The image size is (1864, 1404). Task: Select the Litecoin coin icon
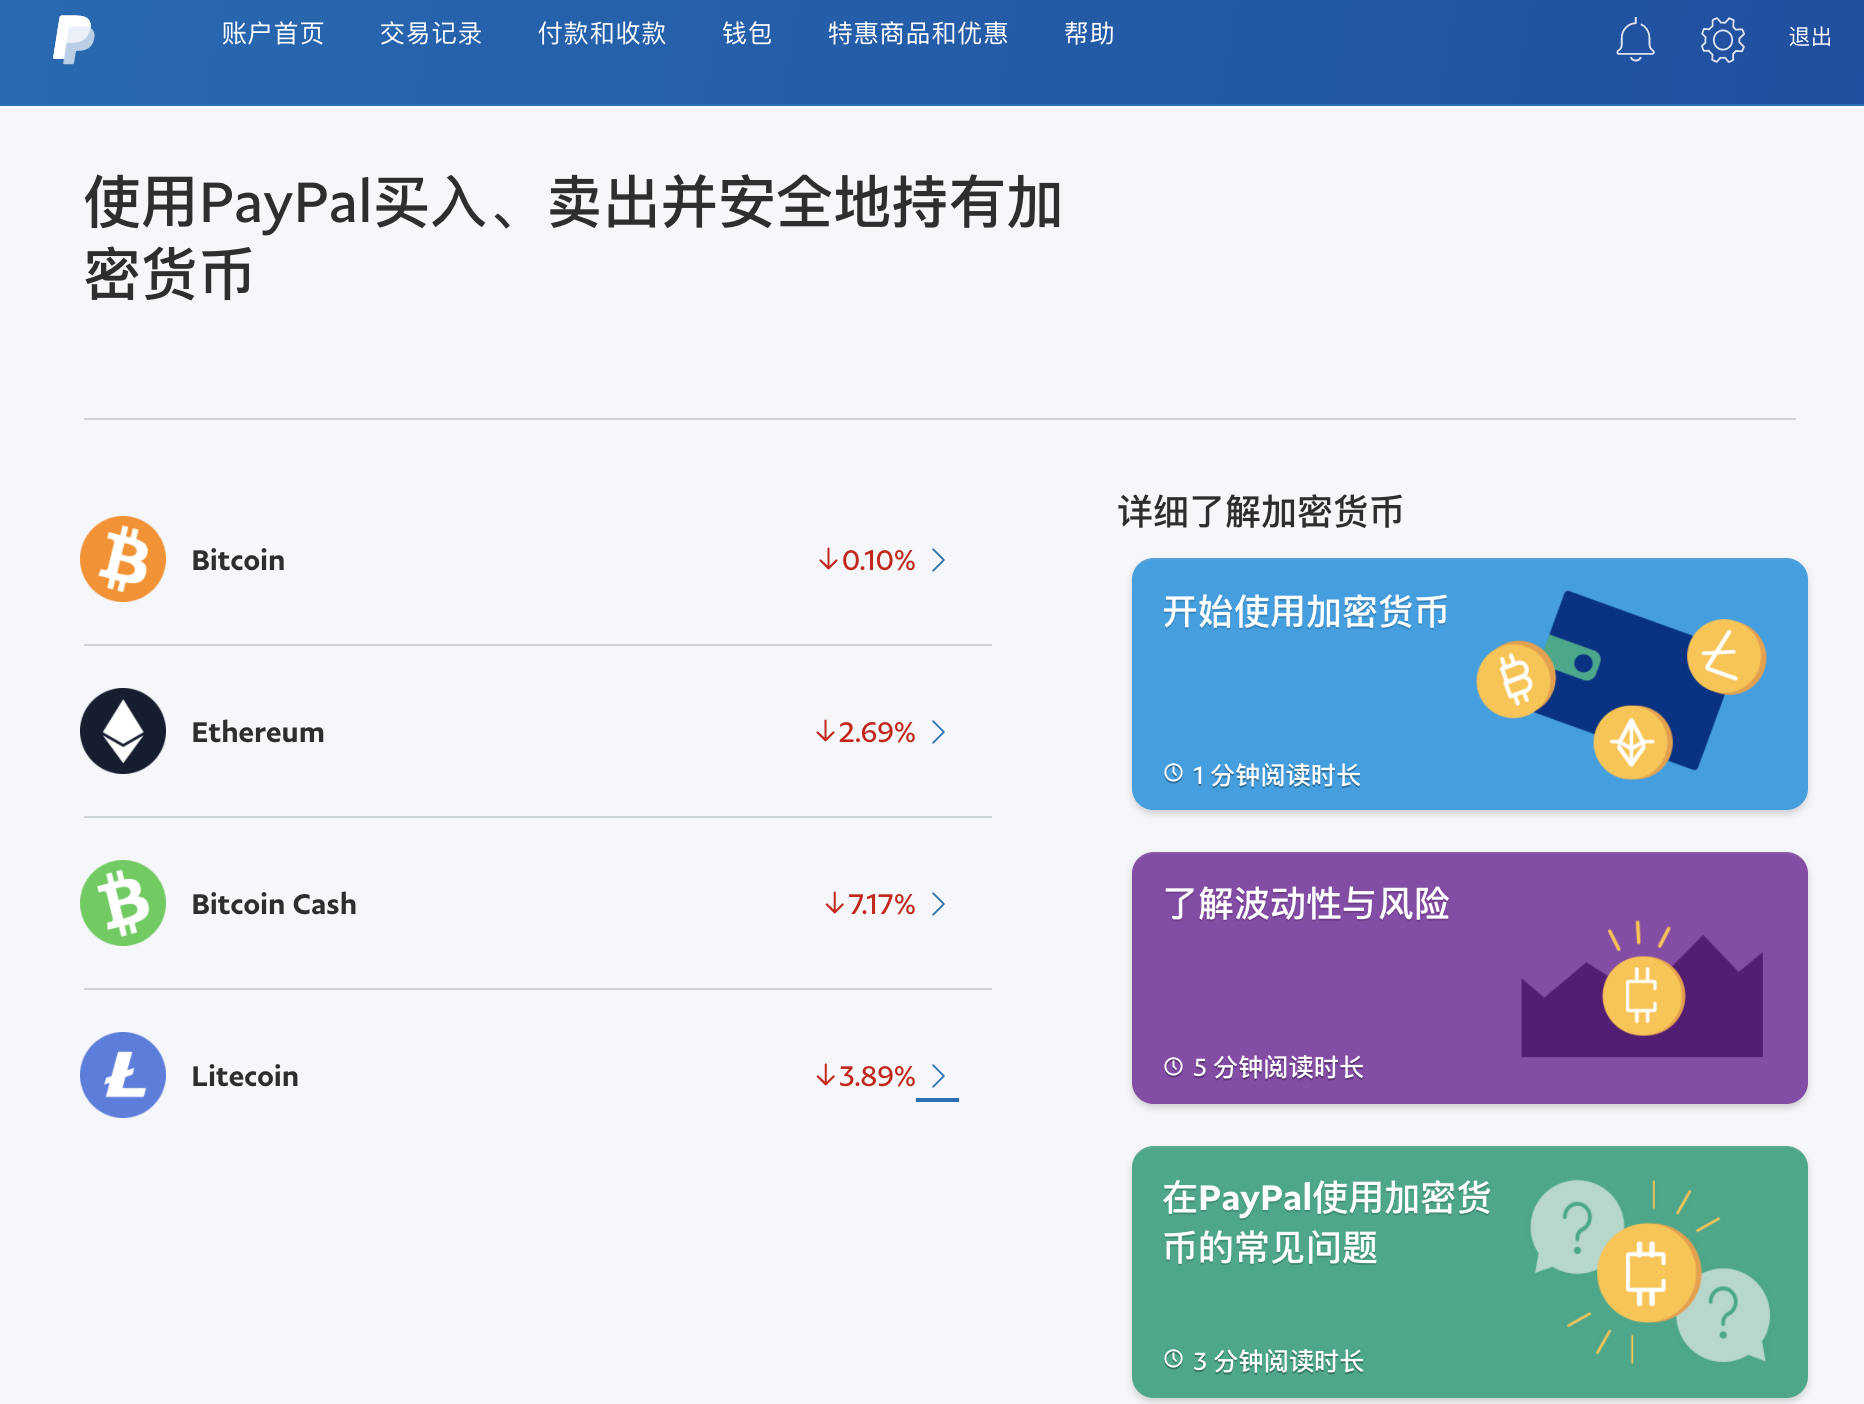click(122, 1075)
